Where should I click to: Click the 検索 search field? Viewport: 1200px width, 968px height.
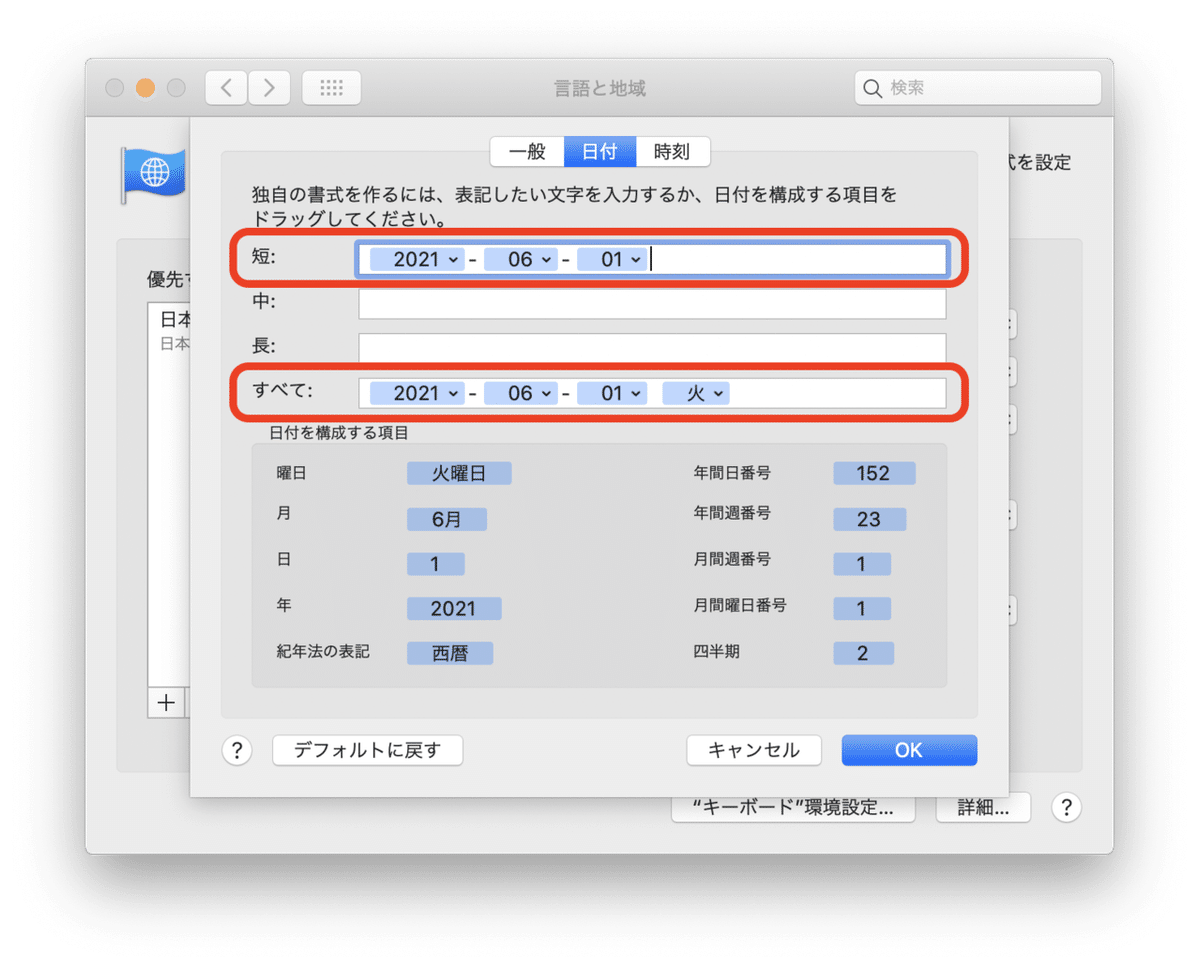[978, 88]
